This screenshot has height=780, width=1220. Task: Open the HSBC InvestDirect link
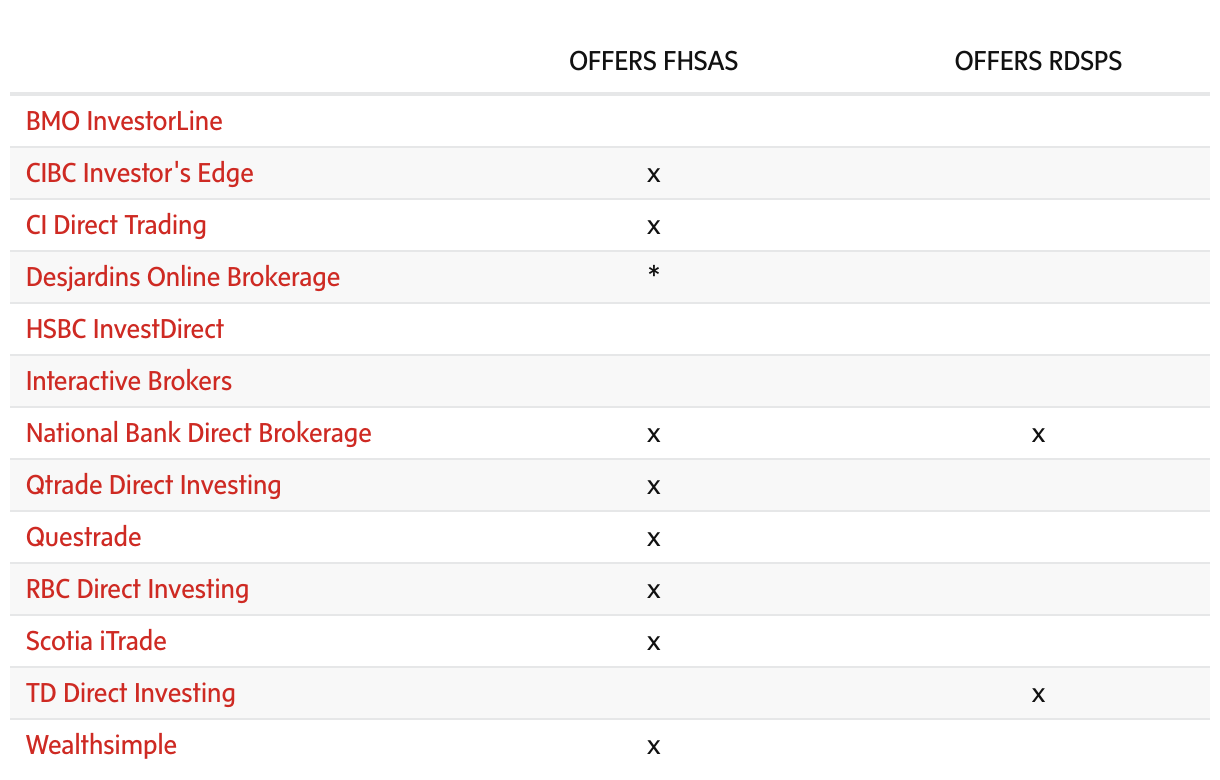(125, 329)
